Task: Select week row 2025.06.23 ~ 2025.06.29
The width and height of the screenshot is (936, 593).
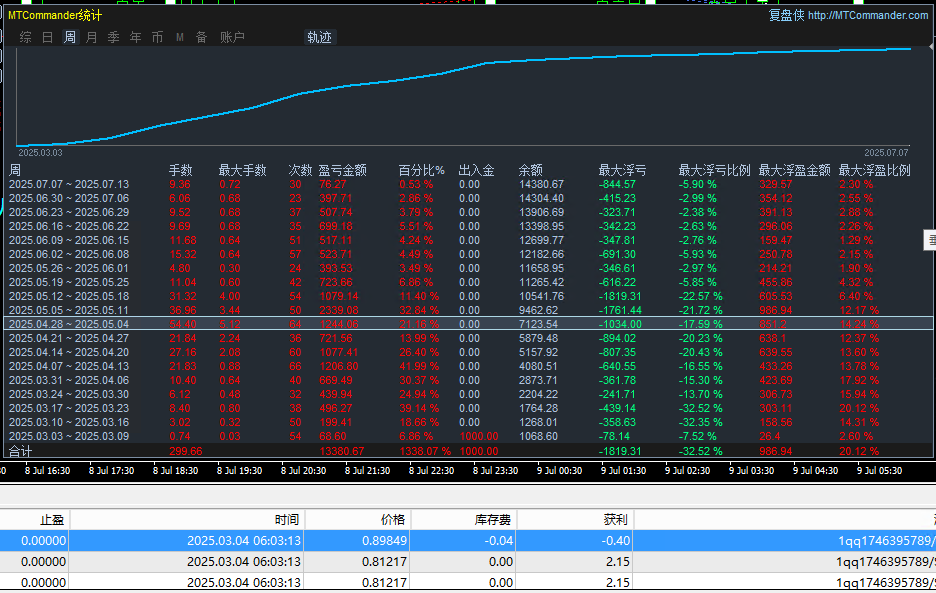Action: (x=468, y=213)
